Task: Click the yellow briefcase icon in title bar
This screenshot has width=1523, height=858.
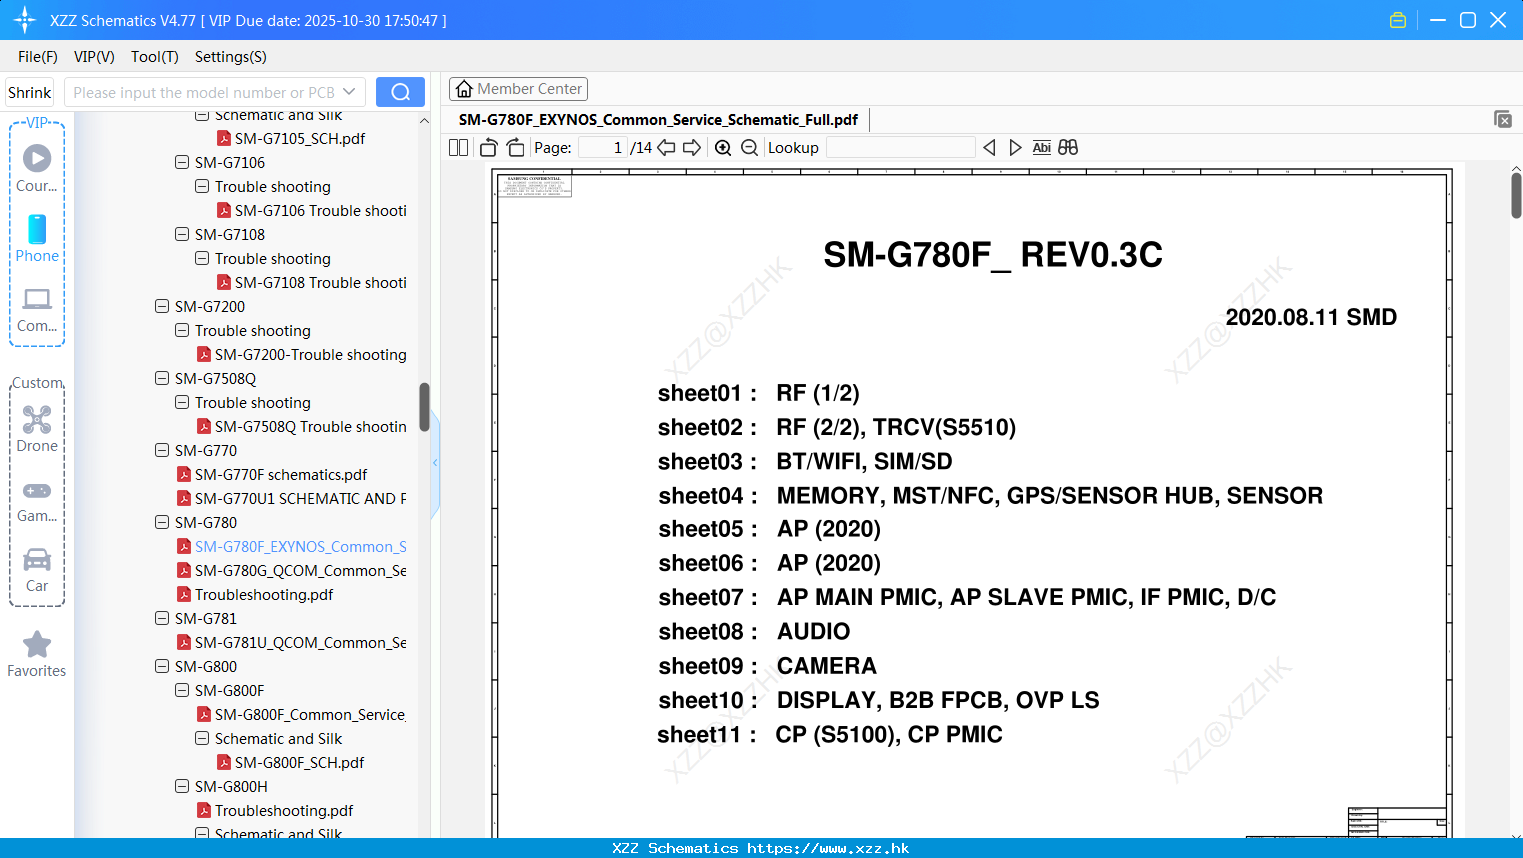Action: [1398, 20]
